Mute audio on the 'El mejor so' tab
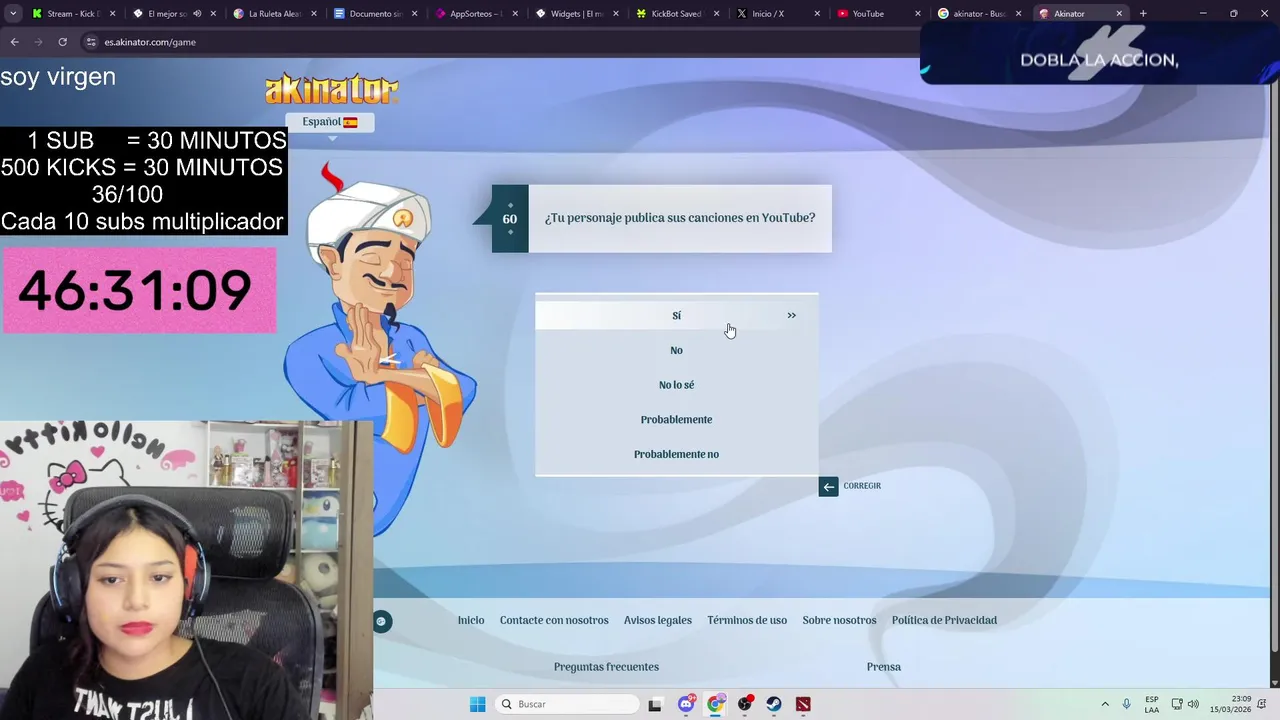Image resolution: width=1280 pixels, height=720 pixels. pyautogui.click(x=196, y=14)
